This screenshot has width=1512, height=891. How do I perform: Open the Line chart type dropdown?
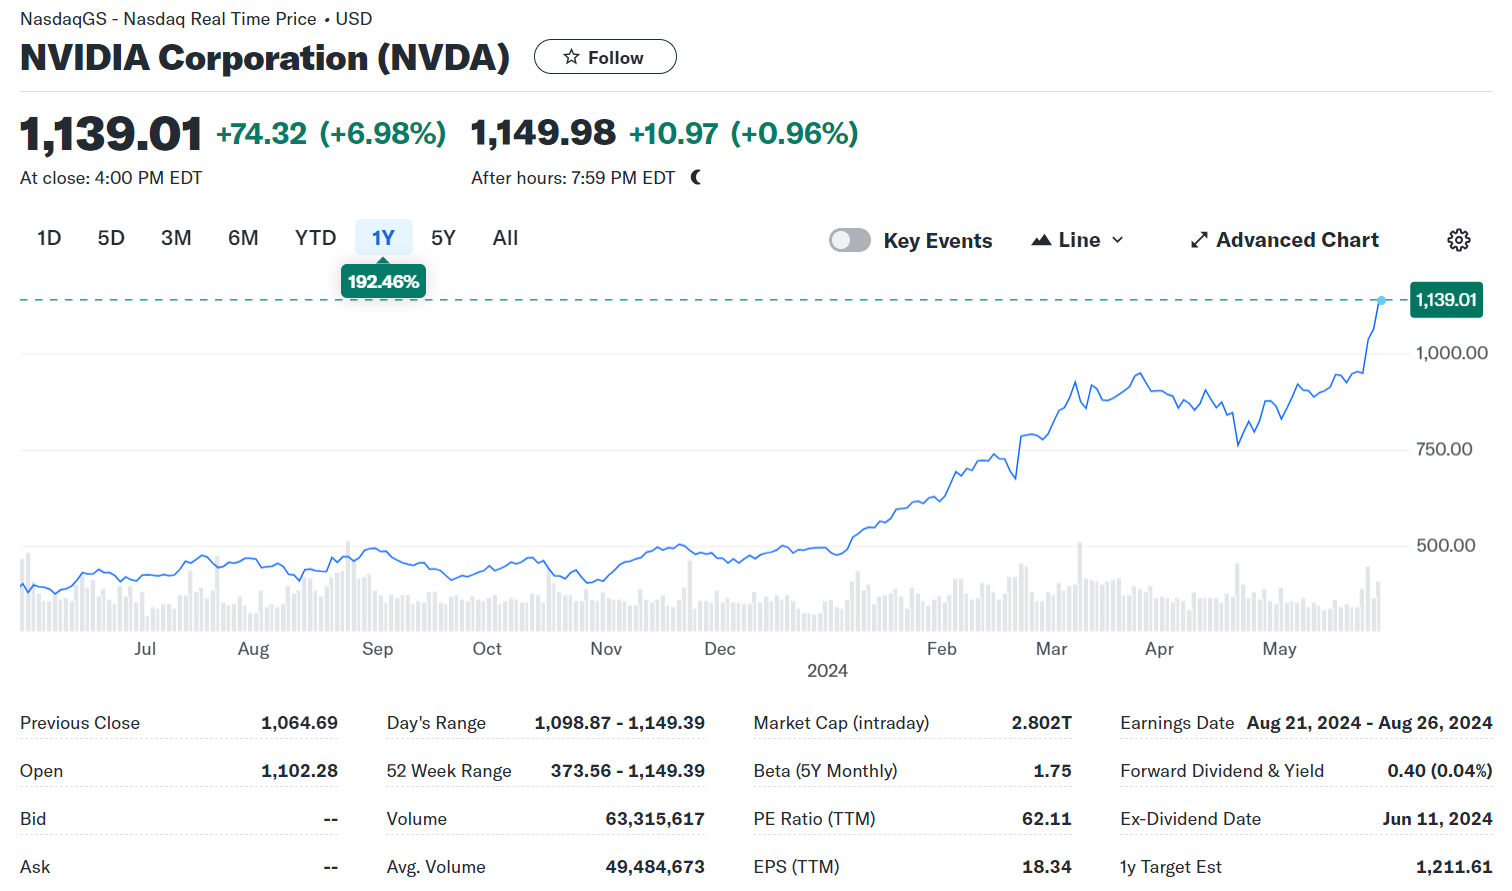point(1078,240)
